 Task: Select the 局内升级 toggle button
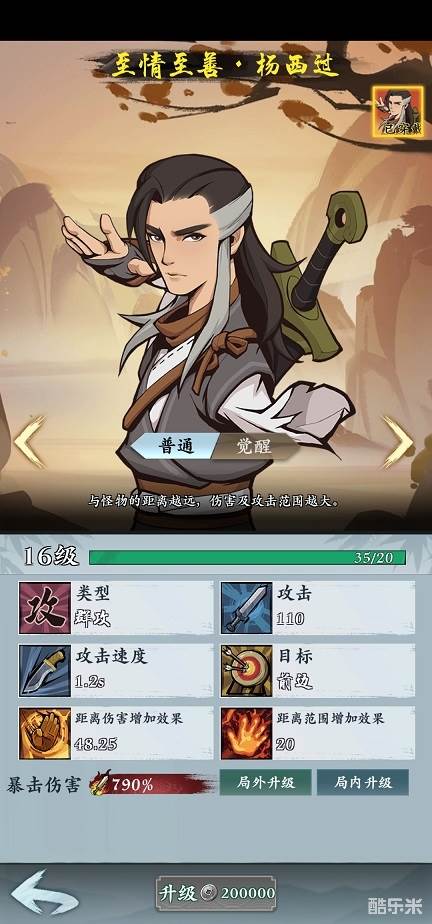coord(363,783)
